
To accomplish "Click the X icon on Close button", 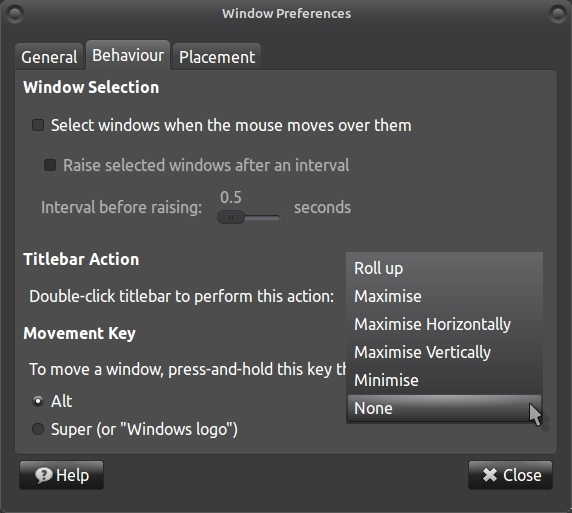I will (490, 475).
